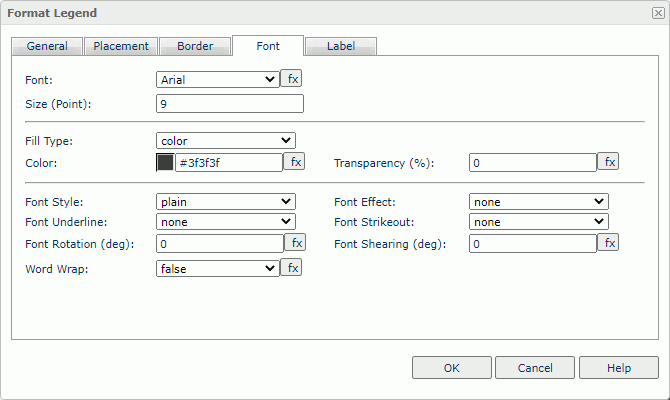Screen dimensions: 670x400
Task: Open the Fill Type dropdown
Action: pyautogui.click(x=225, y=141)
